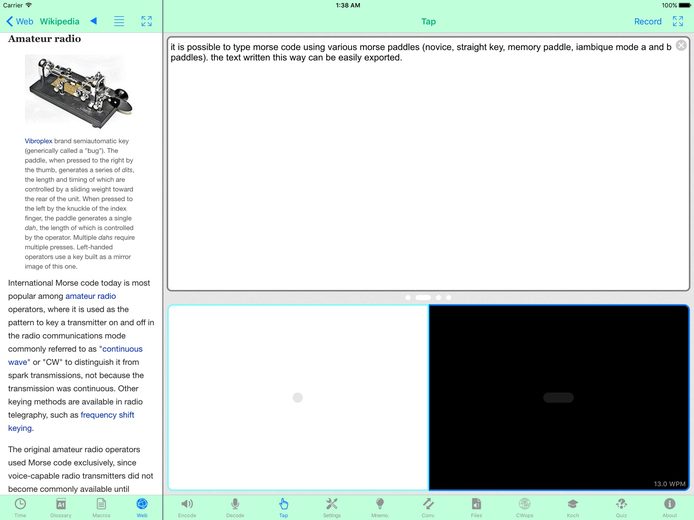Tap the white dit paddle

298,397
